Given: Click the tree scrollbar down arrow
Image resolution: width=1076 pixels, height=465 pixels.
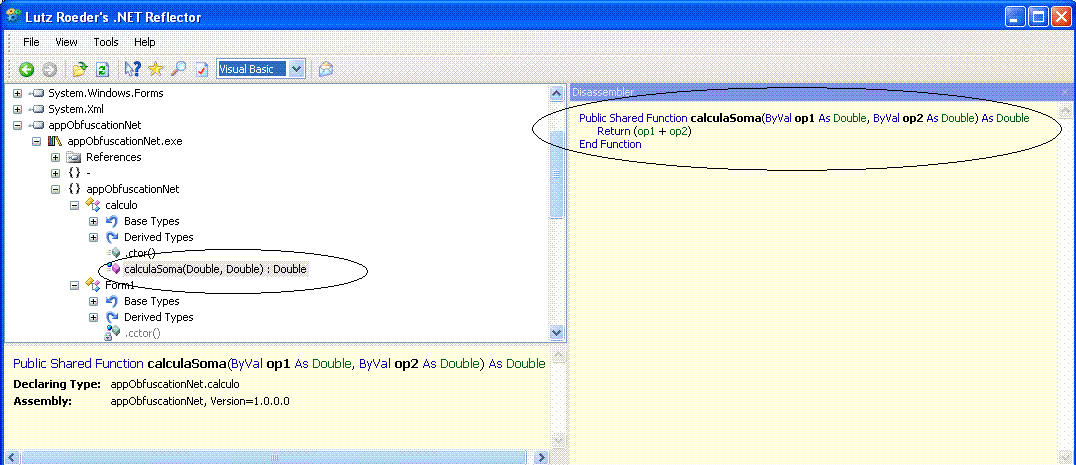Looking at the screenshot, I should point(557,332).
